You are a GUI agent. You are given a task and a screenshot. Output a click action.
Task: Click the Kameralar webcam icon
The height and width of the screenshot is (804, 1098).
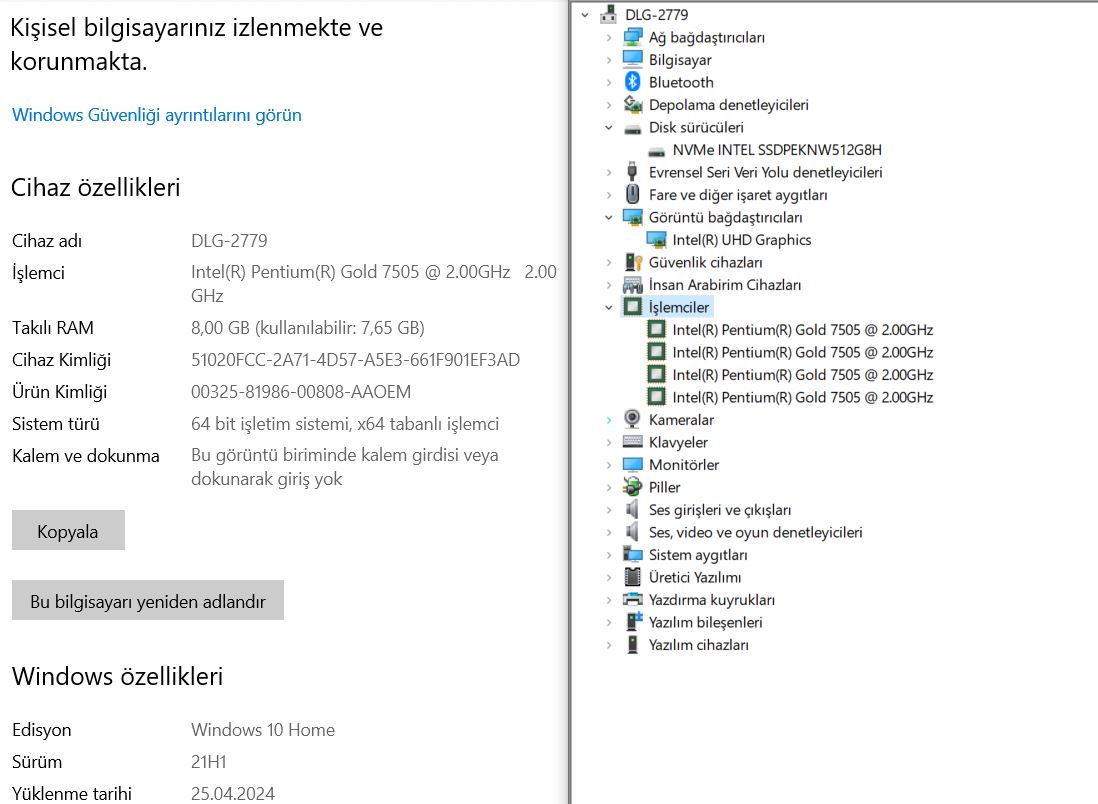pos(632,420)
